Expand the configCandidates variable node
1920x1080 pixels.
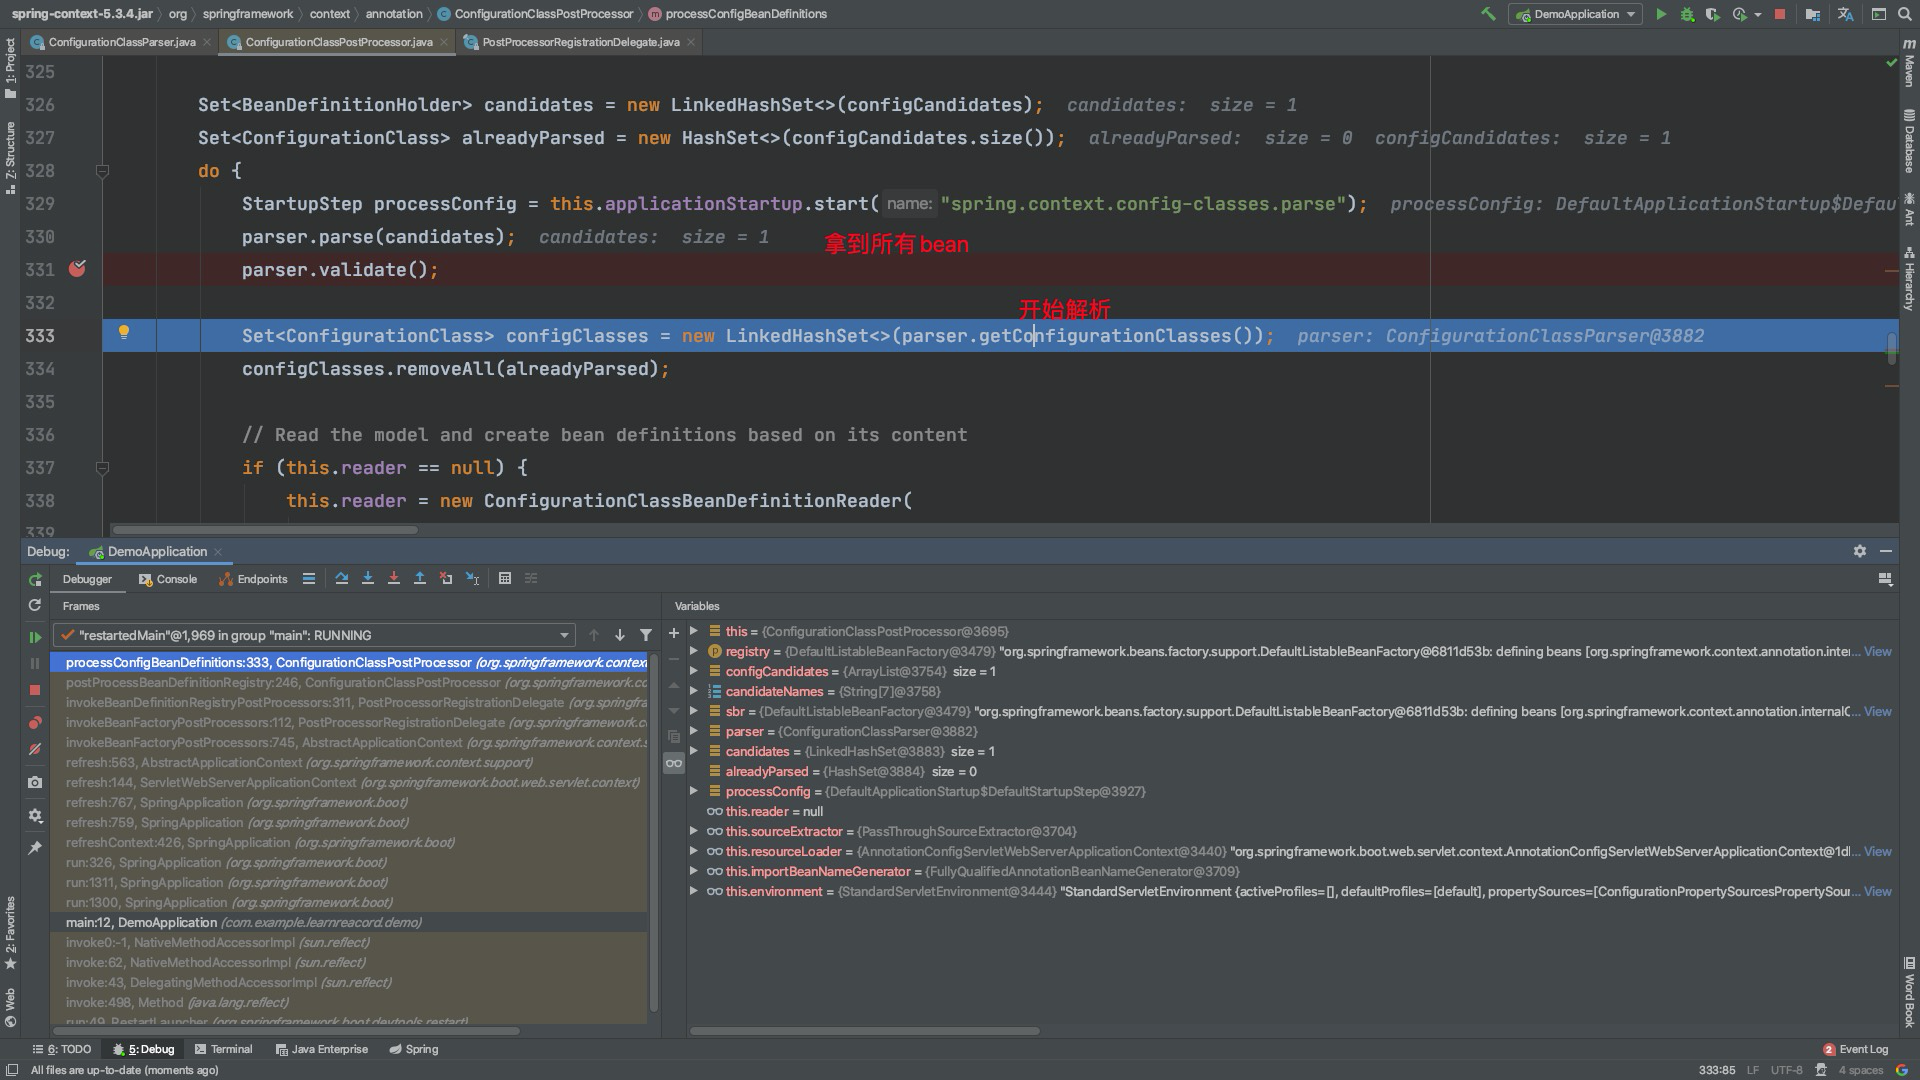tap(694, 671)
